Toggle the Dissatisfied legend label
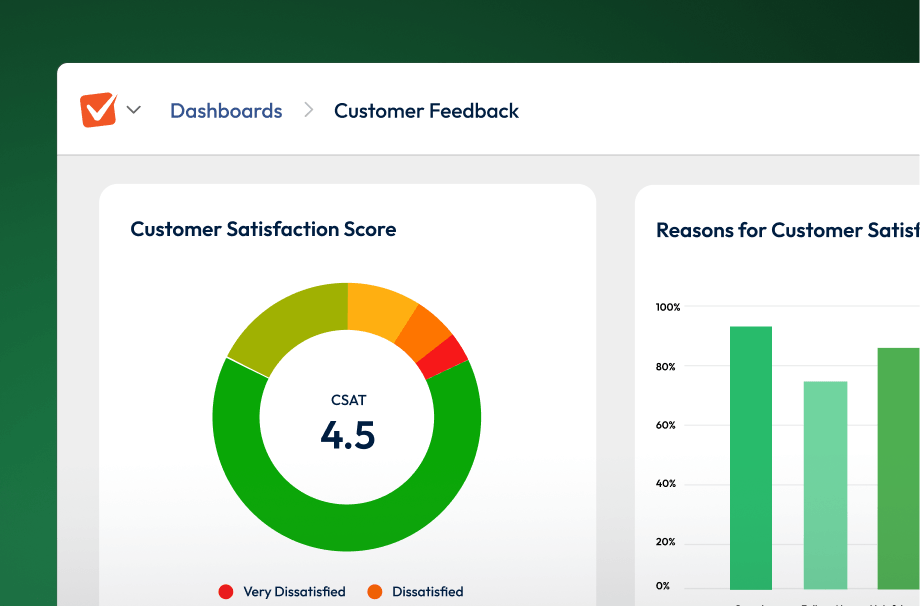This screenshot has height=606, width=920. coord(427,592)
